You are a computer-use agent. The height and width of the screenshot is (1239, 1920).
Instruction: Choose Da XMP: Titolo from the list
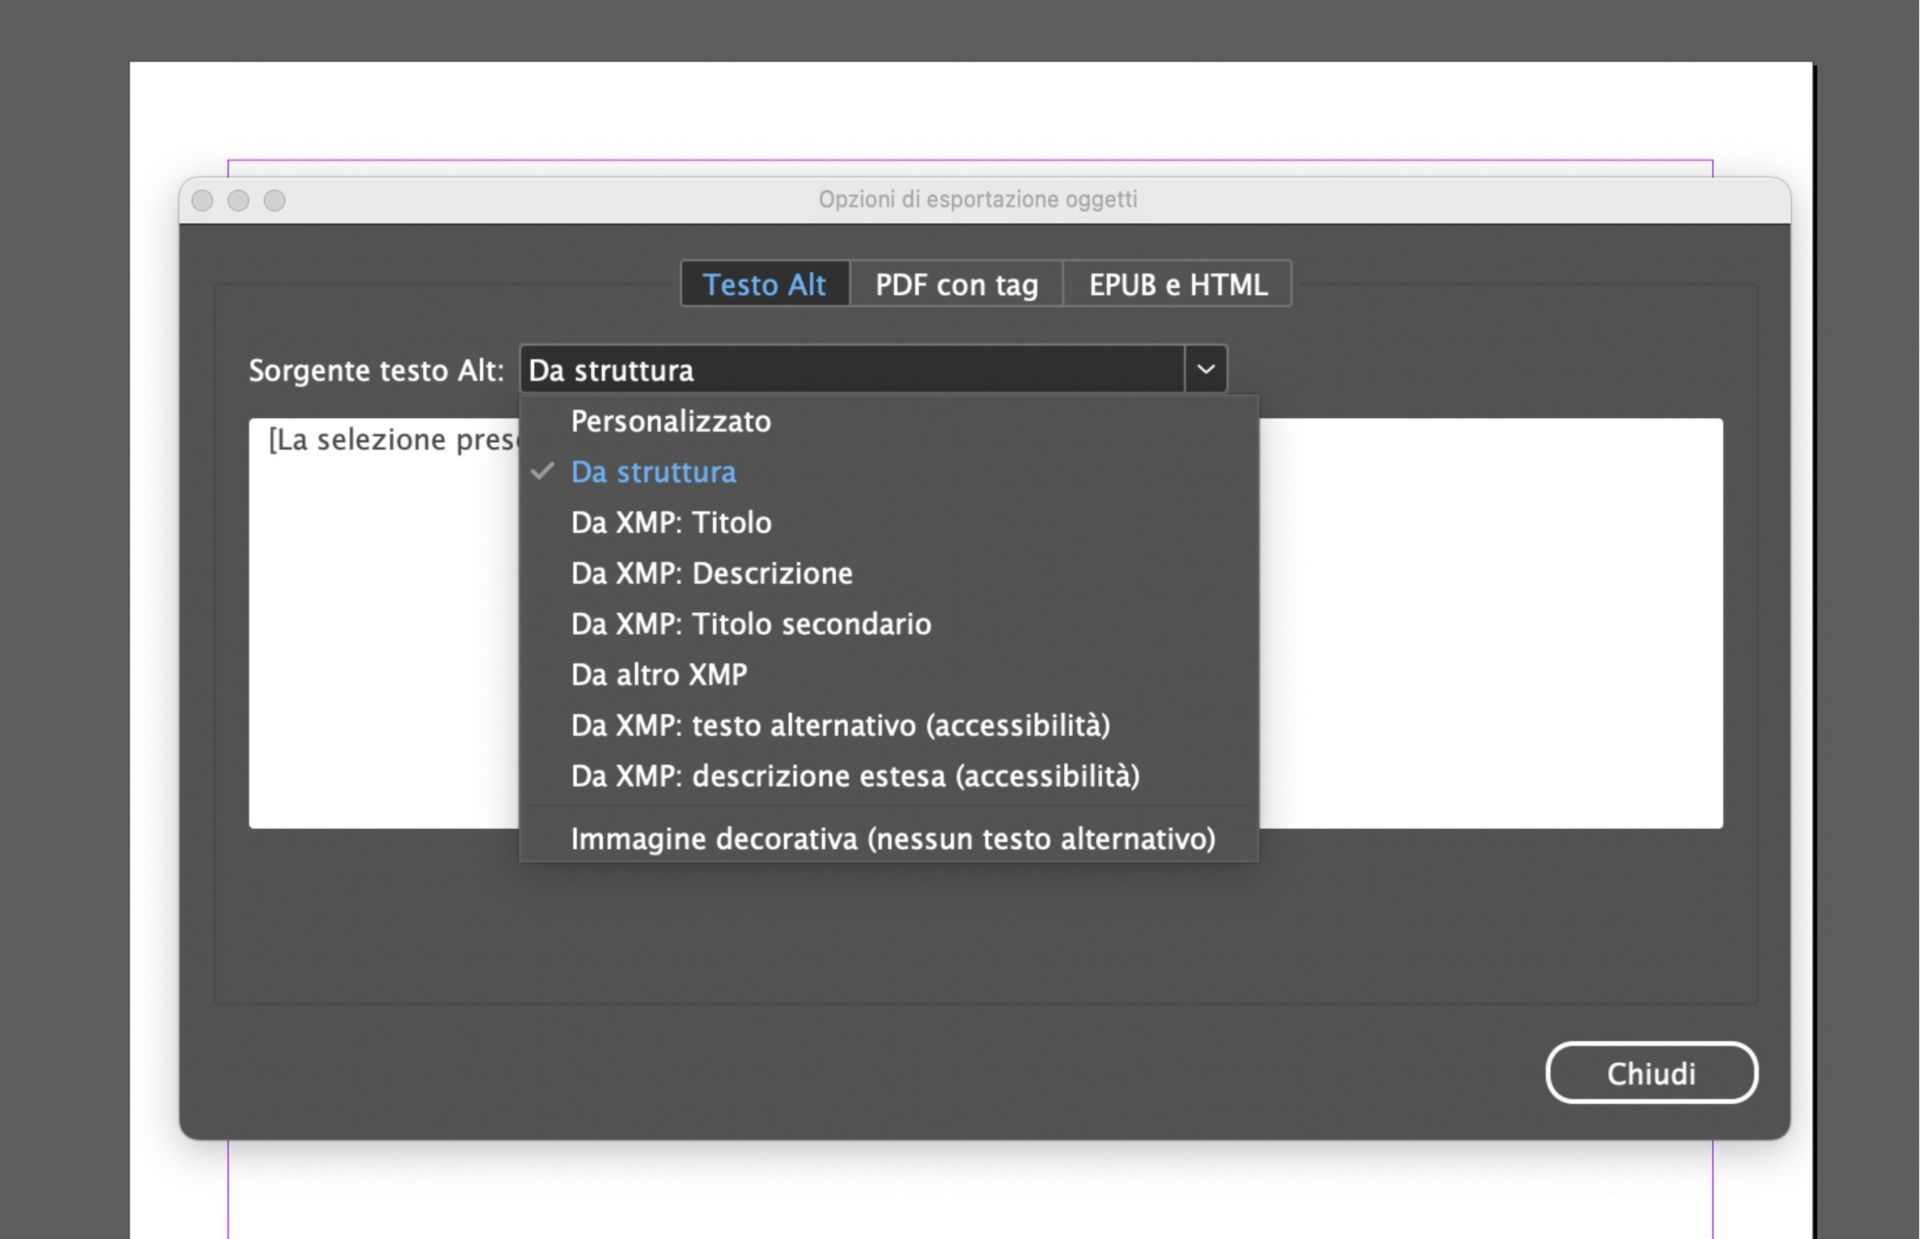[671, 522]
